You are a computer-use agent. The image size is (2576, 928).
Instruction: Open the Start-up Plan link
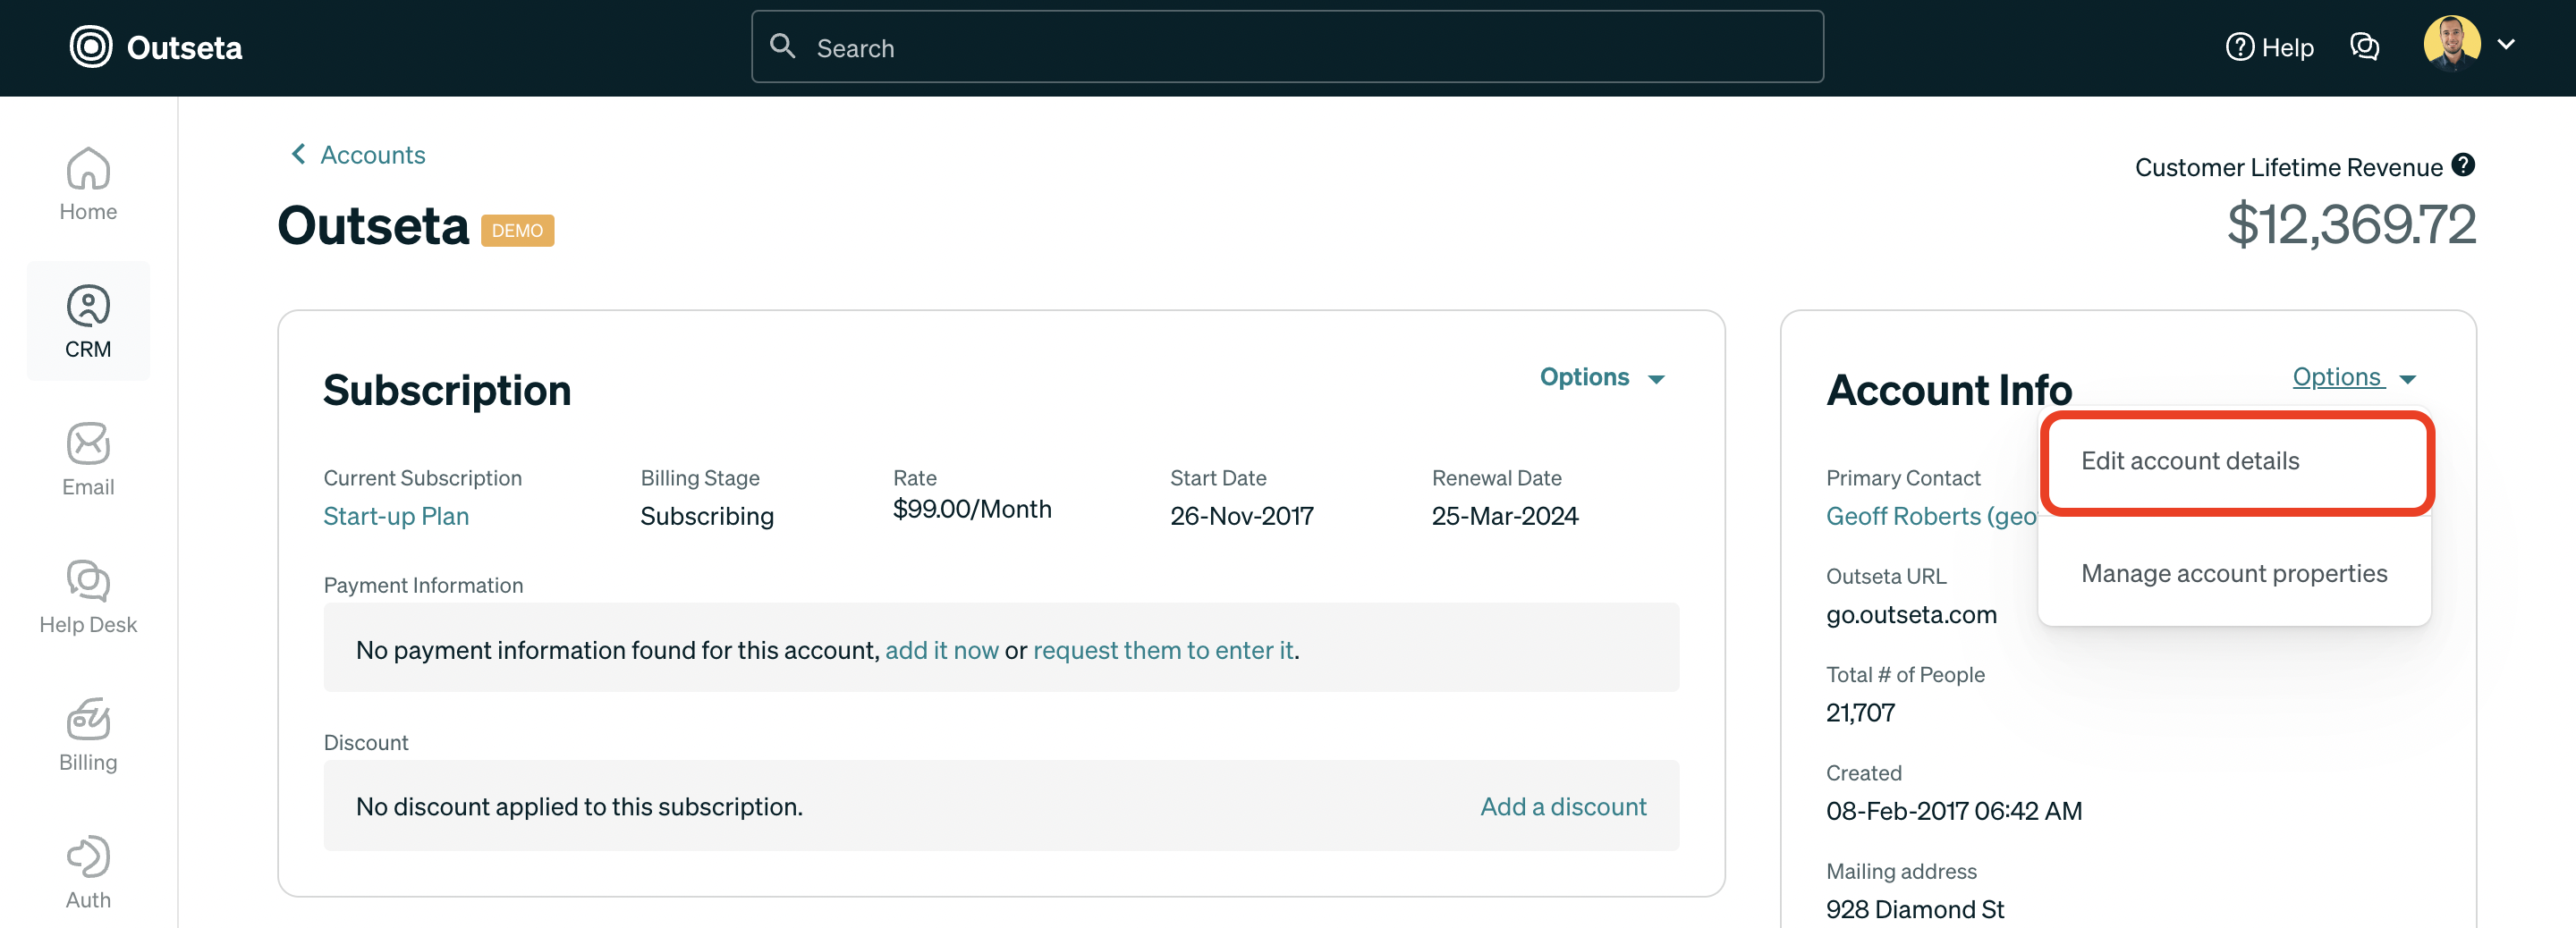(x=396, y=516)
